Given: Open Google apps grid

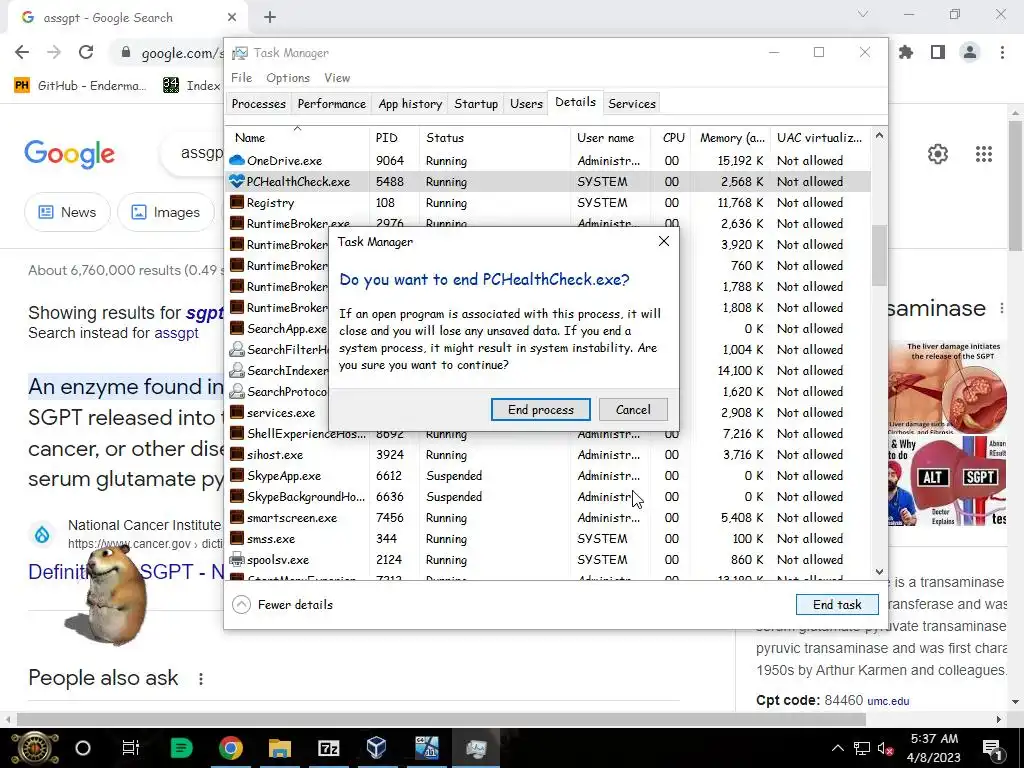Looking at the screenshot, I should point(984,154).
